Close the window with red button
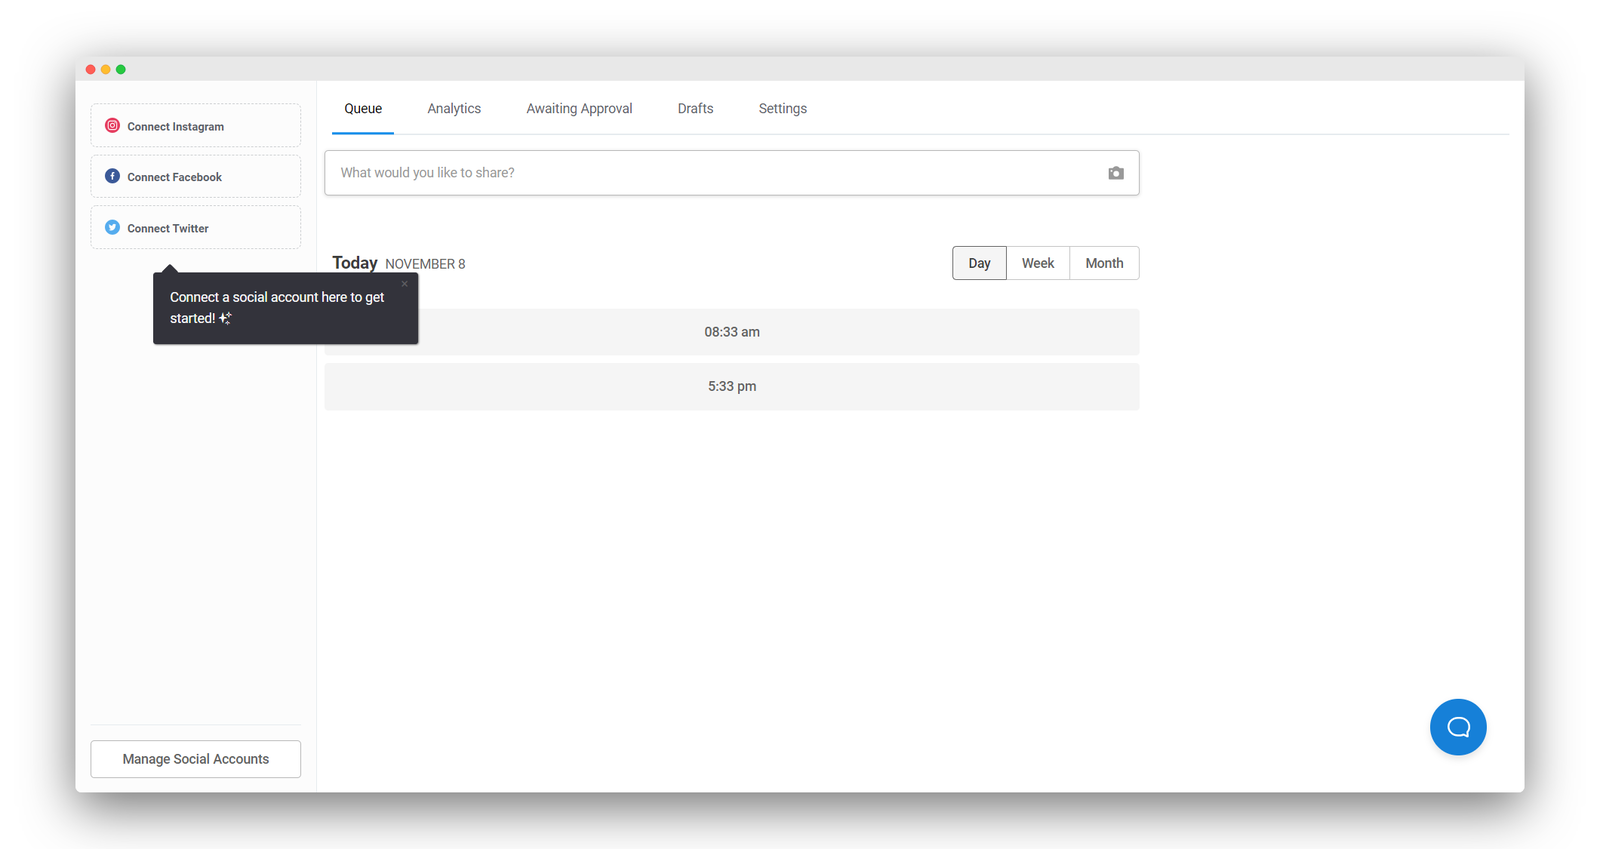The height and width of the screenshot is (849, 1600). (90, 69)
